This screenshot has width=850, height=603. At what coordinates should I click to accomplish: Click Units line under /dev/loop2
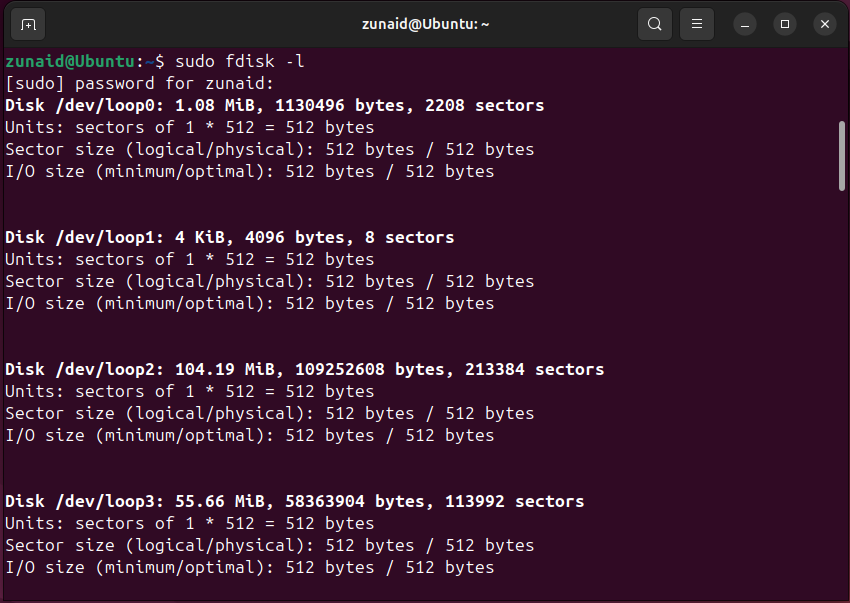tap(190, 392)
